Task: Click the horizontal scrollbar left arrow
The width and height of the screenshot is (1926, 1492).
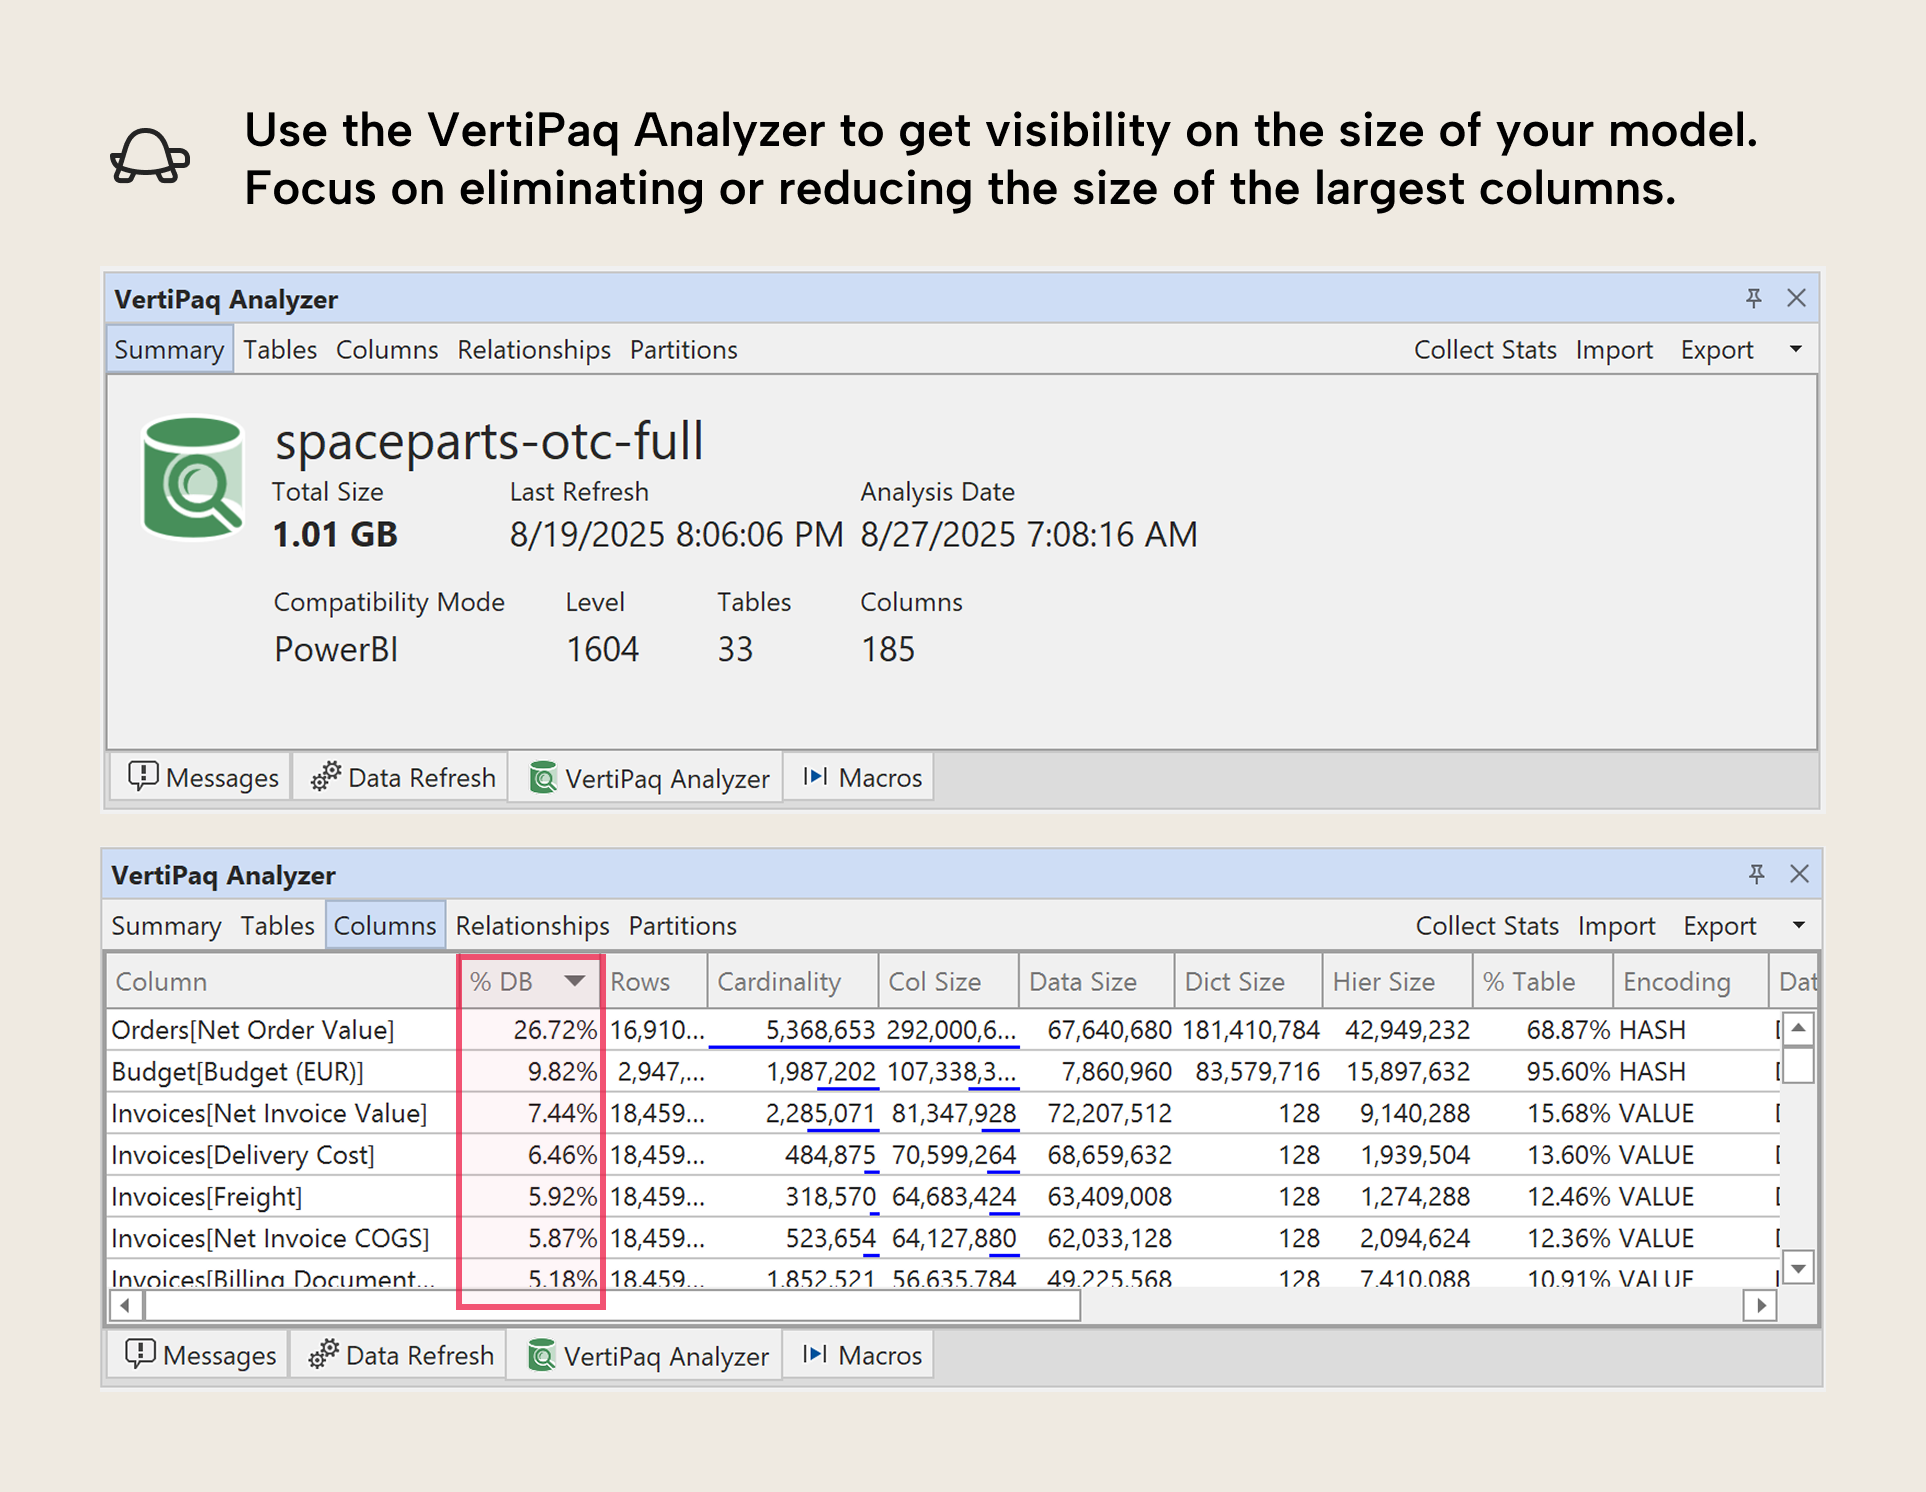Action: (x=125, y=1305)
